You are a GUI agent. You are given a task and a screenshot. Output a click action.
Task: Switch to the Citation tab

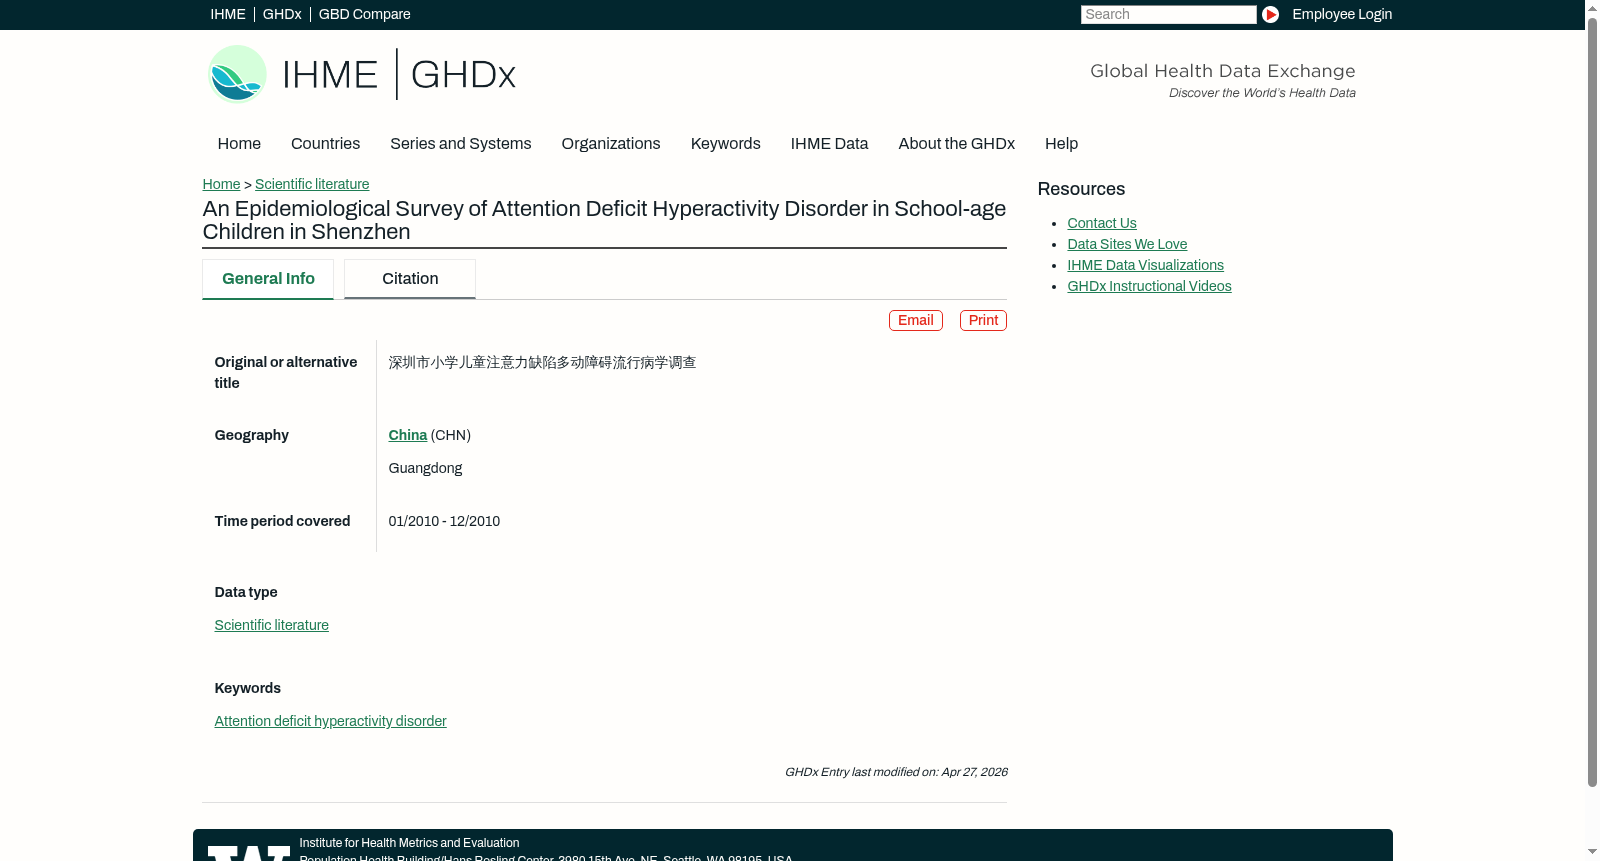(x=410, y=279)
